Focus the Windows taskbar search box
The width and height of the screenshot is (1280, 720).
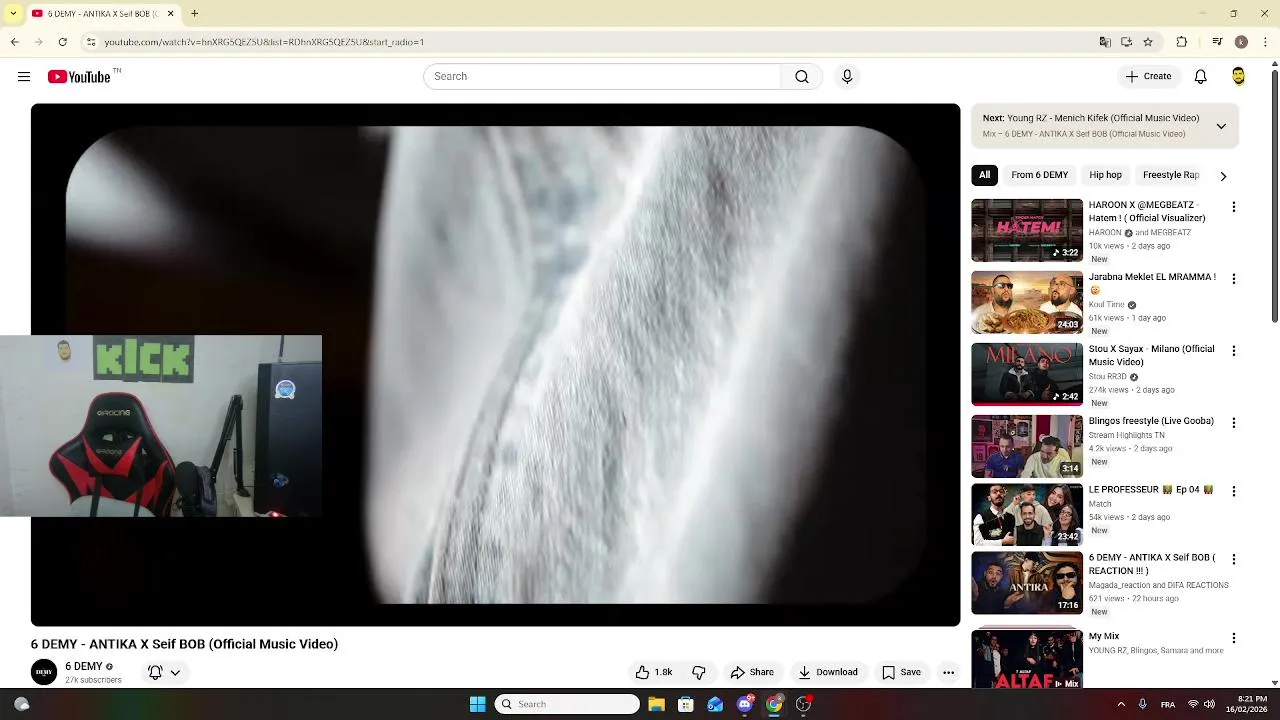(x=567, y=704)
